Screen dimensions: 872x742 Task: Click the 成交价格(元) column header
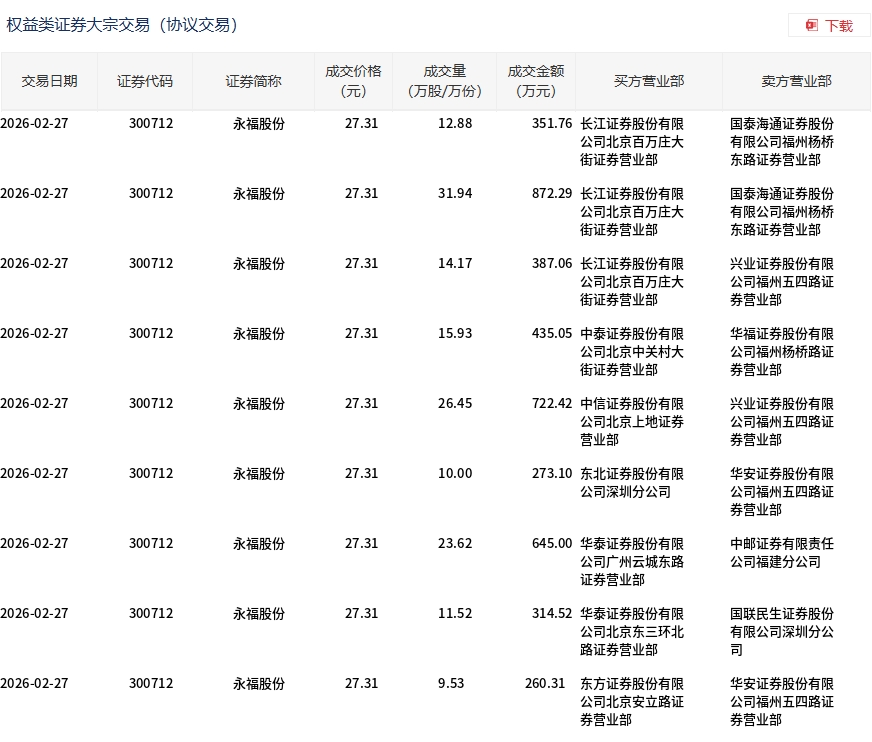353,81
